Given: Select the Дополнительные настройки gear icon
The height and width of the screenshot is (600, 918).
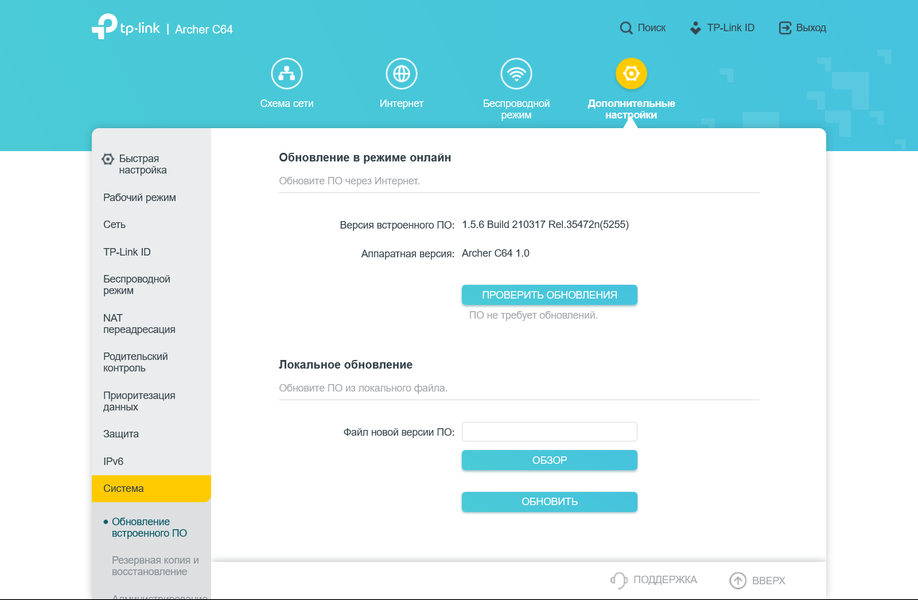Looking at the screenshot, I should pos(631,74).
